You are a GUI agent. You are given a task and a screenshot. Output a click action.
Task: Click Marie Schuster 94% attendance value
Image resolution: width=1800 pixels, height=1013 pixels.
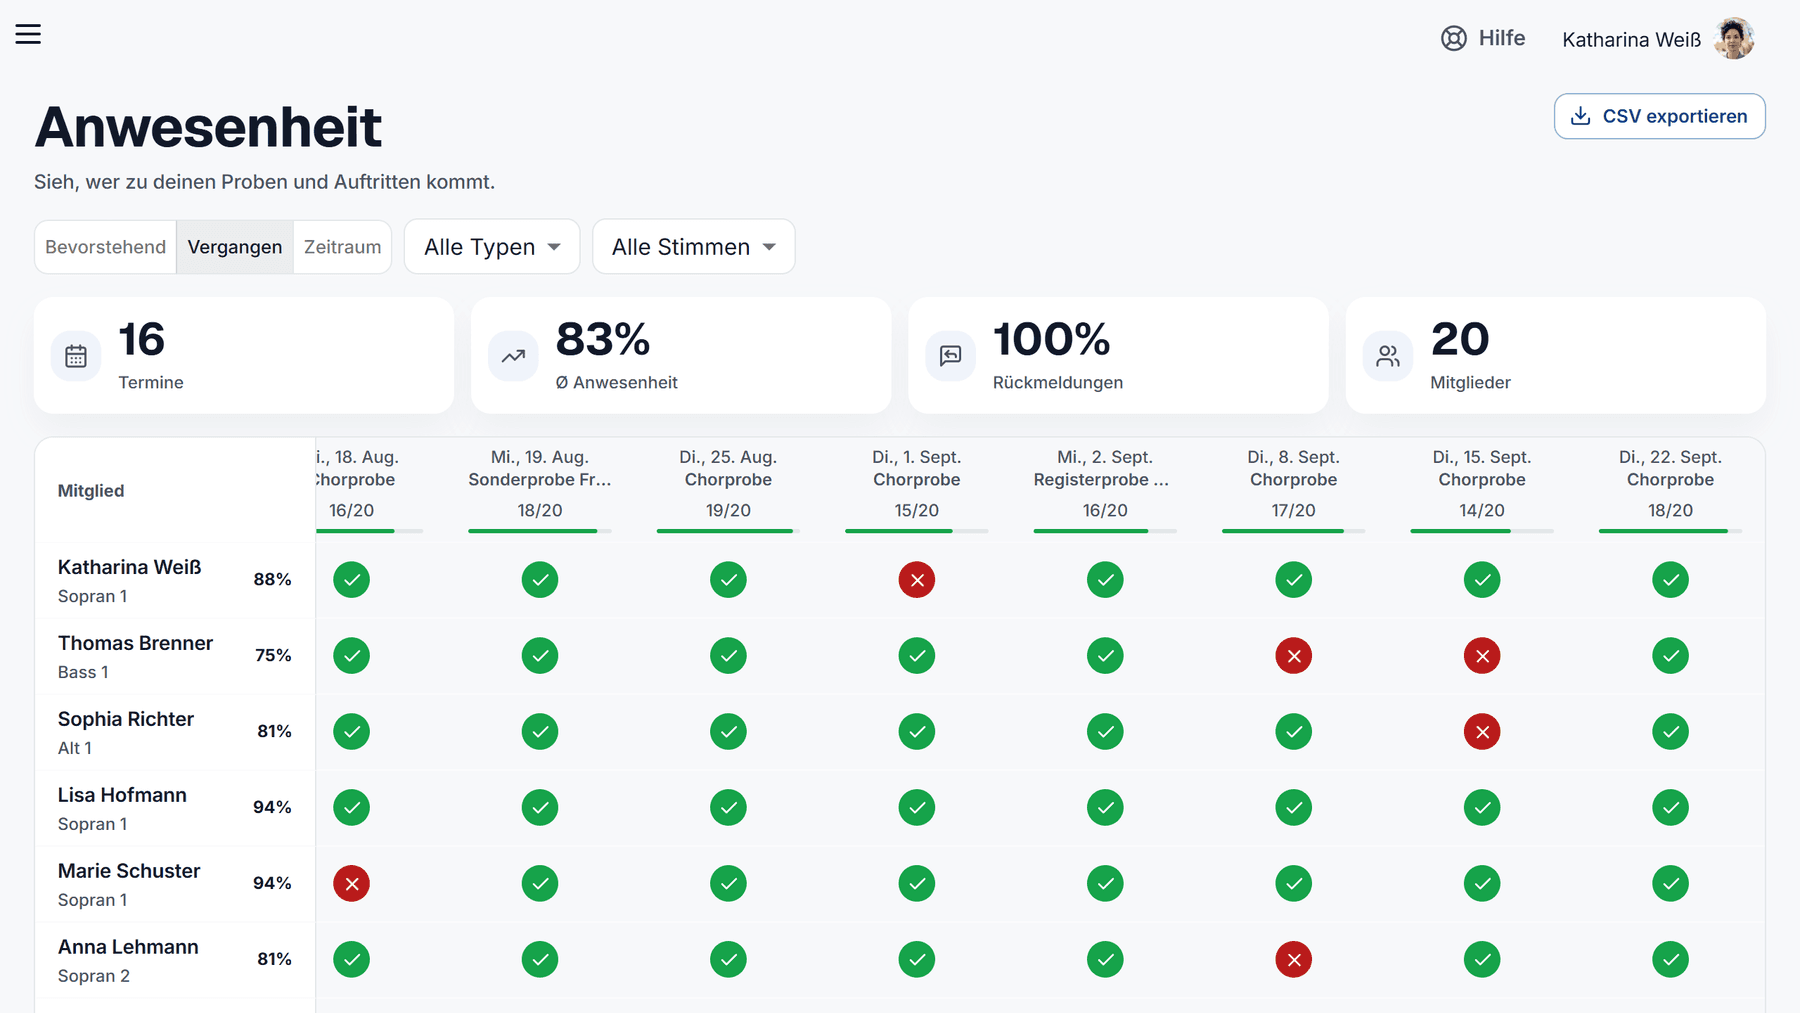(272, 883)
